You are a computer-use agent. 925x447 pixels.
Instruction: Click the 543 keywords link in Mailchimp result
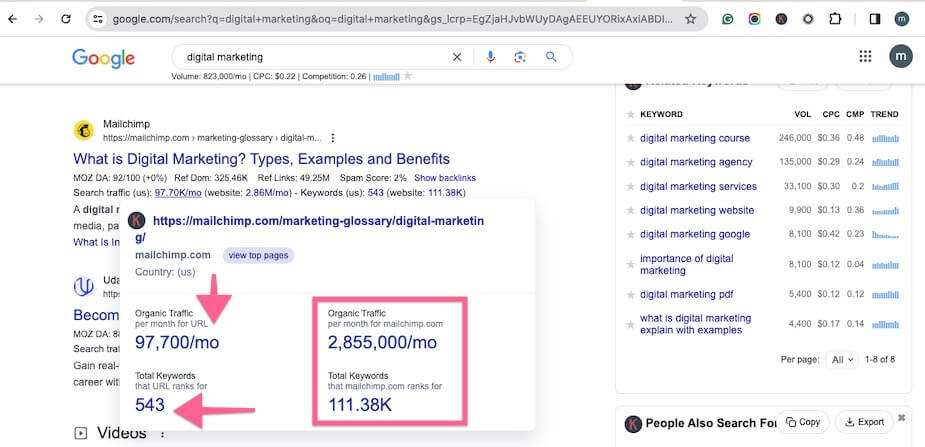376,193
